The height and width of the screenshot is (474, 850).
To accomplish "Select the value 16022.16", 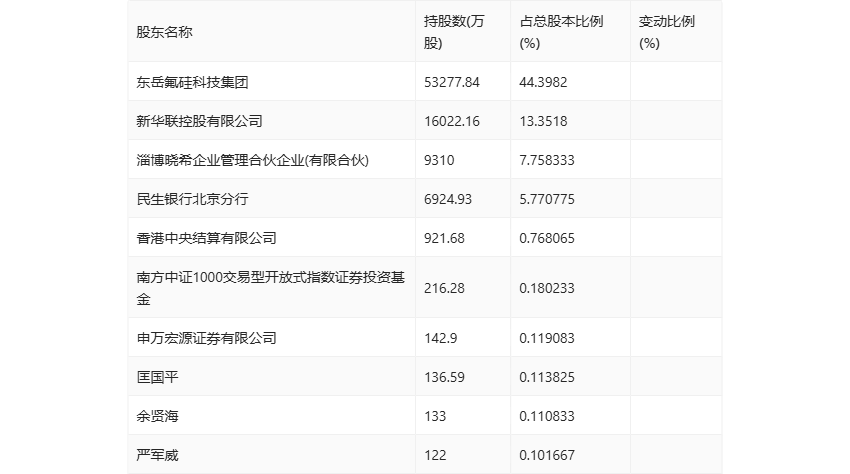I will coord(452,121).
